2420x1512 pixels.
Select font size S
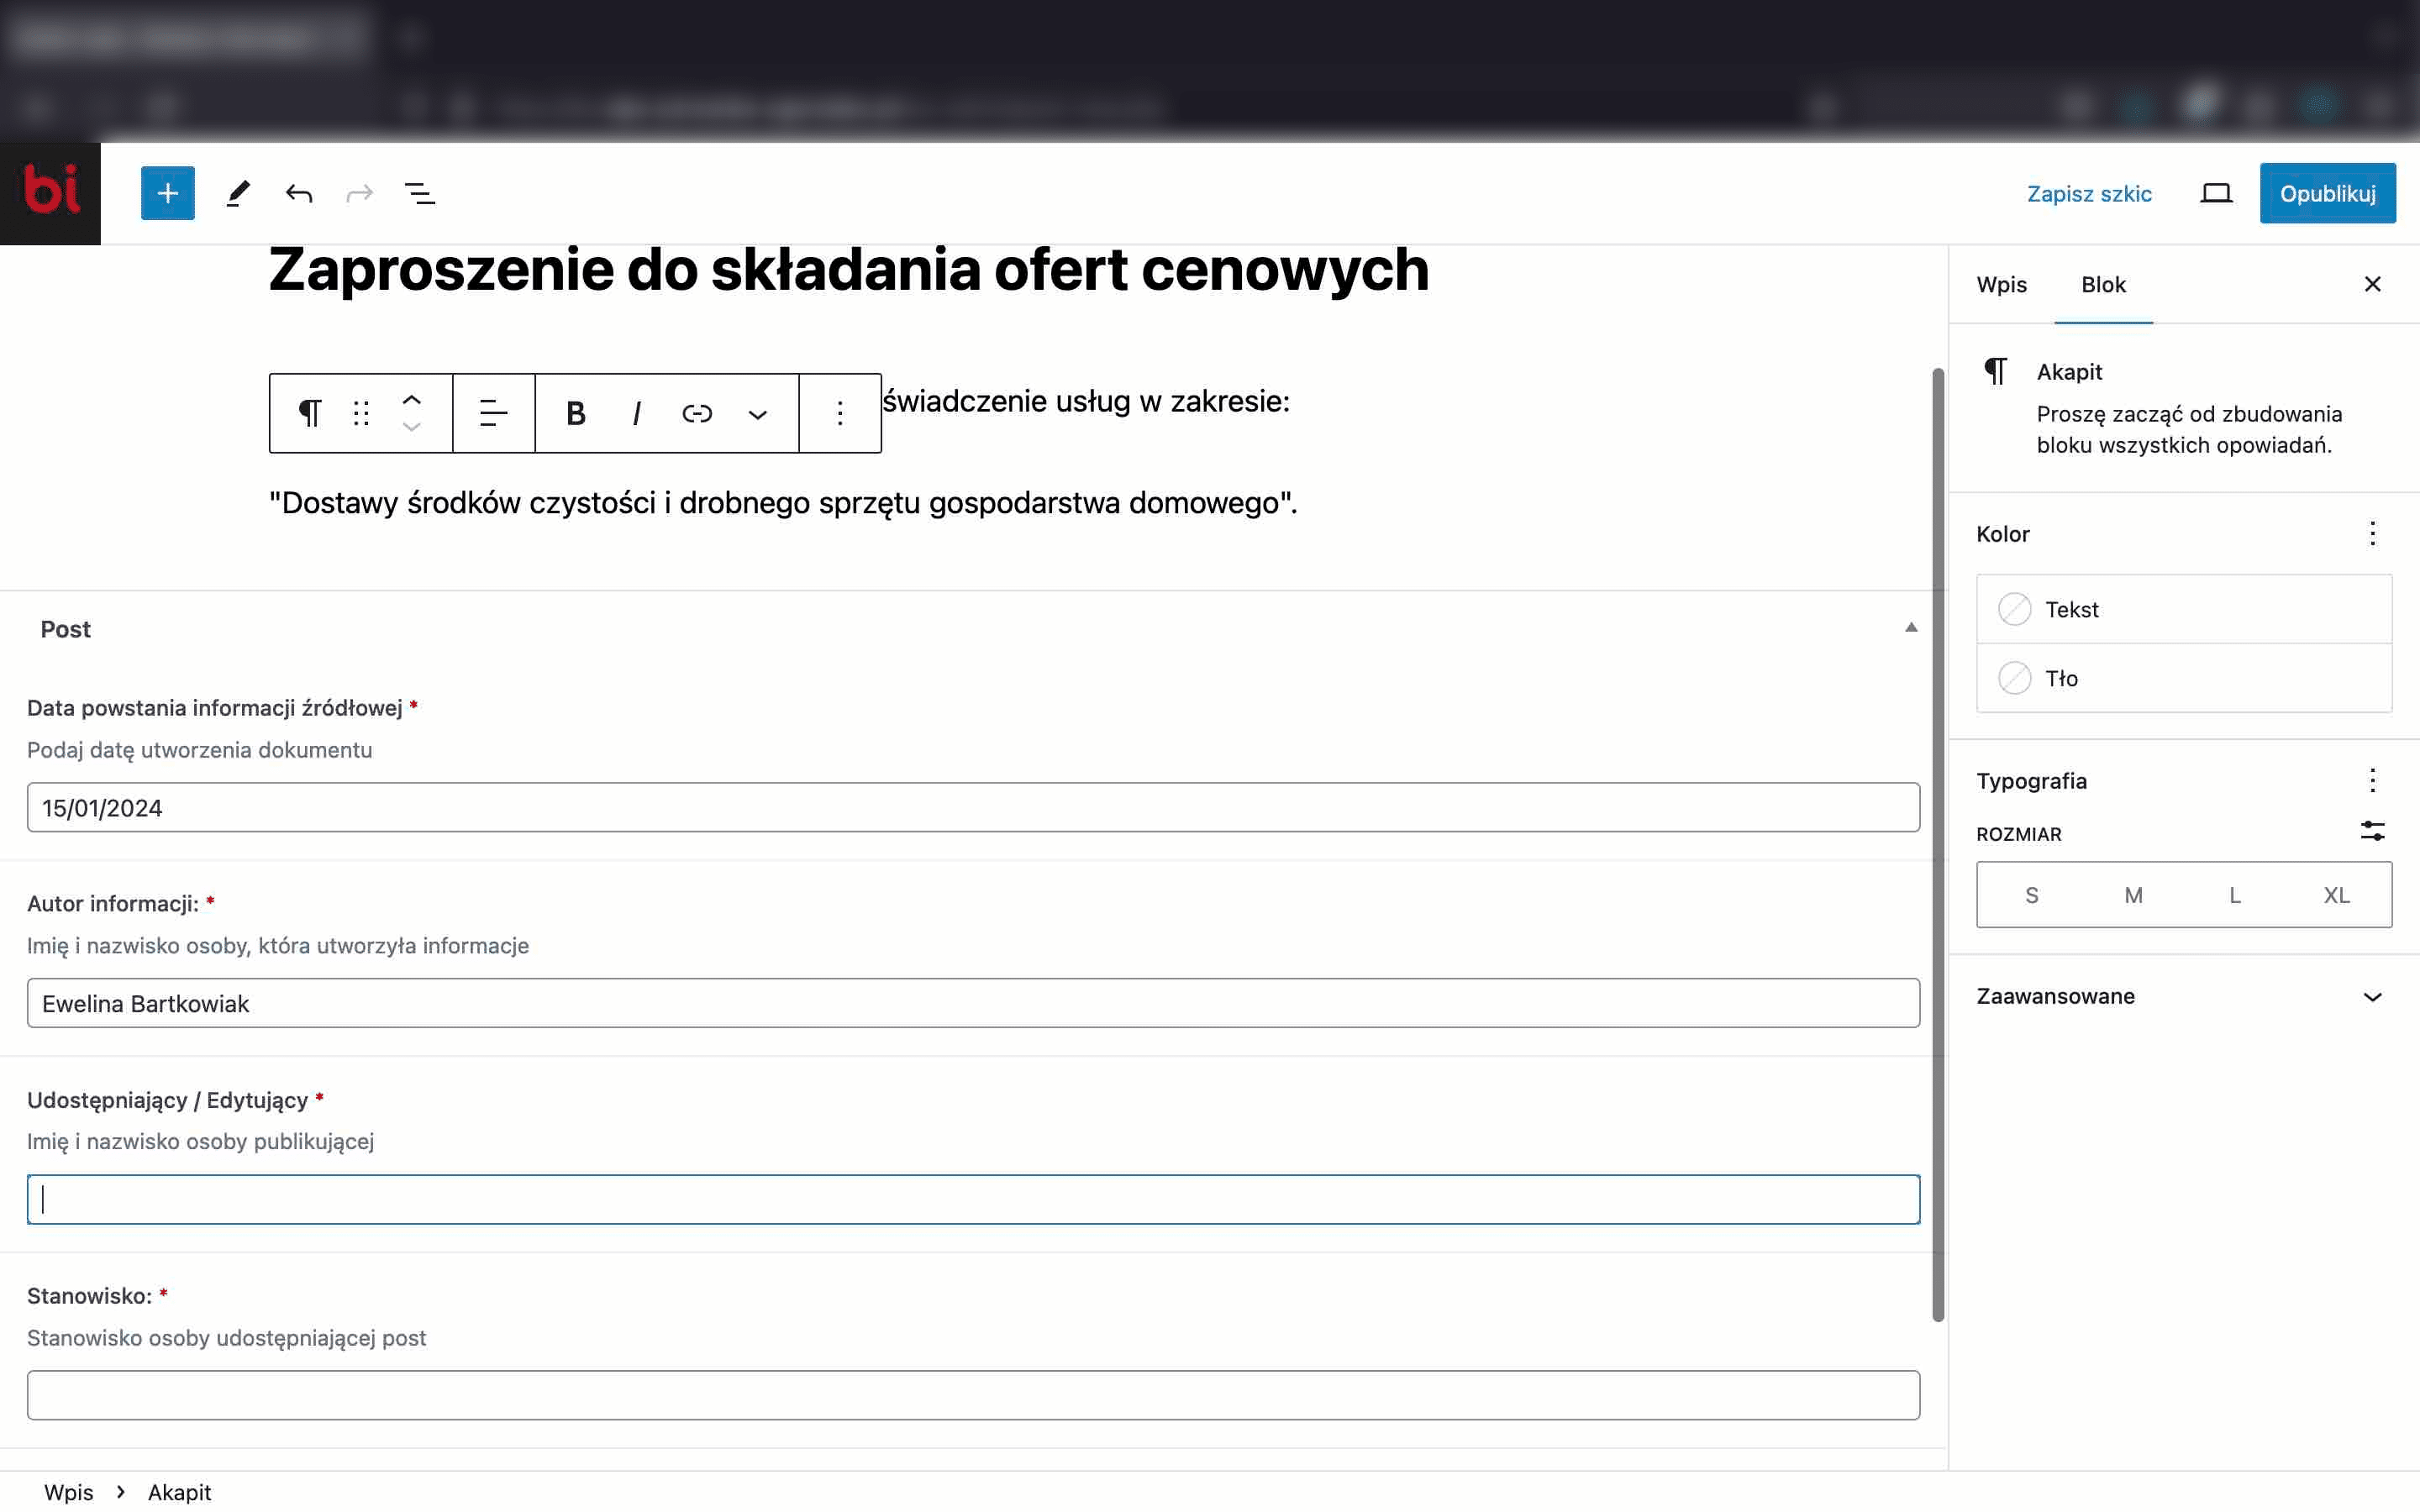[x=2031, y=895]
